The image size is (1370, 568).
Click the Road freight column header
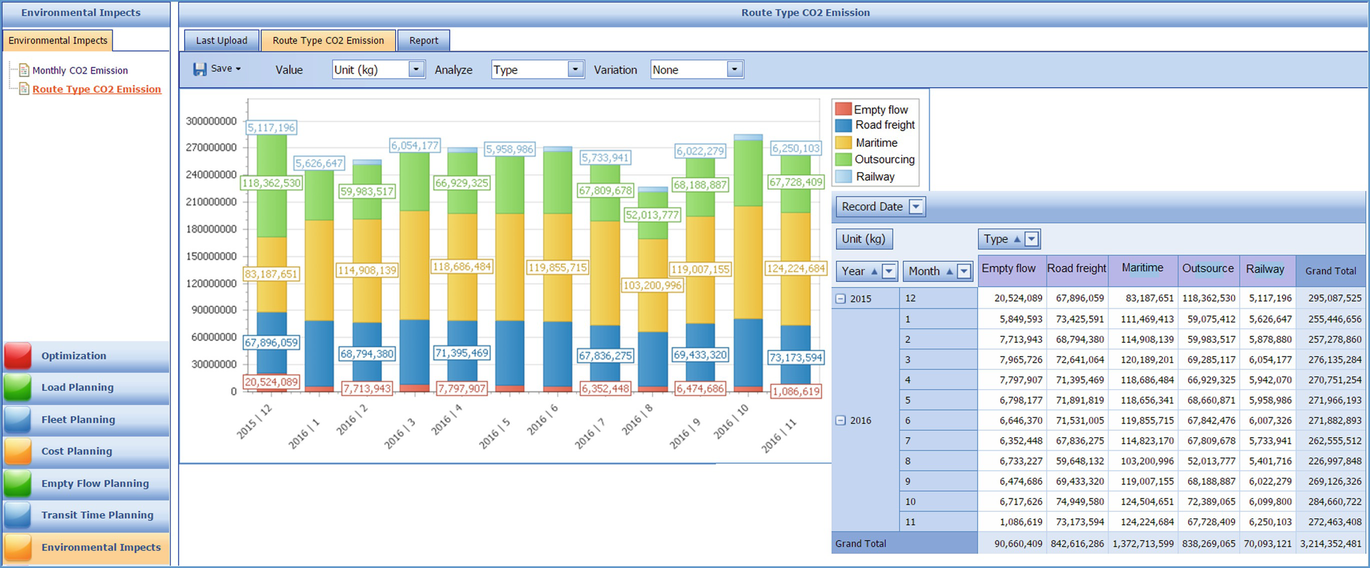pos(1076,269)
